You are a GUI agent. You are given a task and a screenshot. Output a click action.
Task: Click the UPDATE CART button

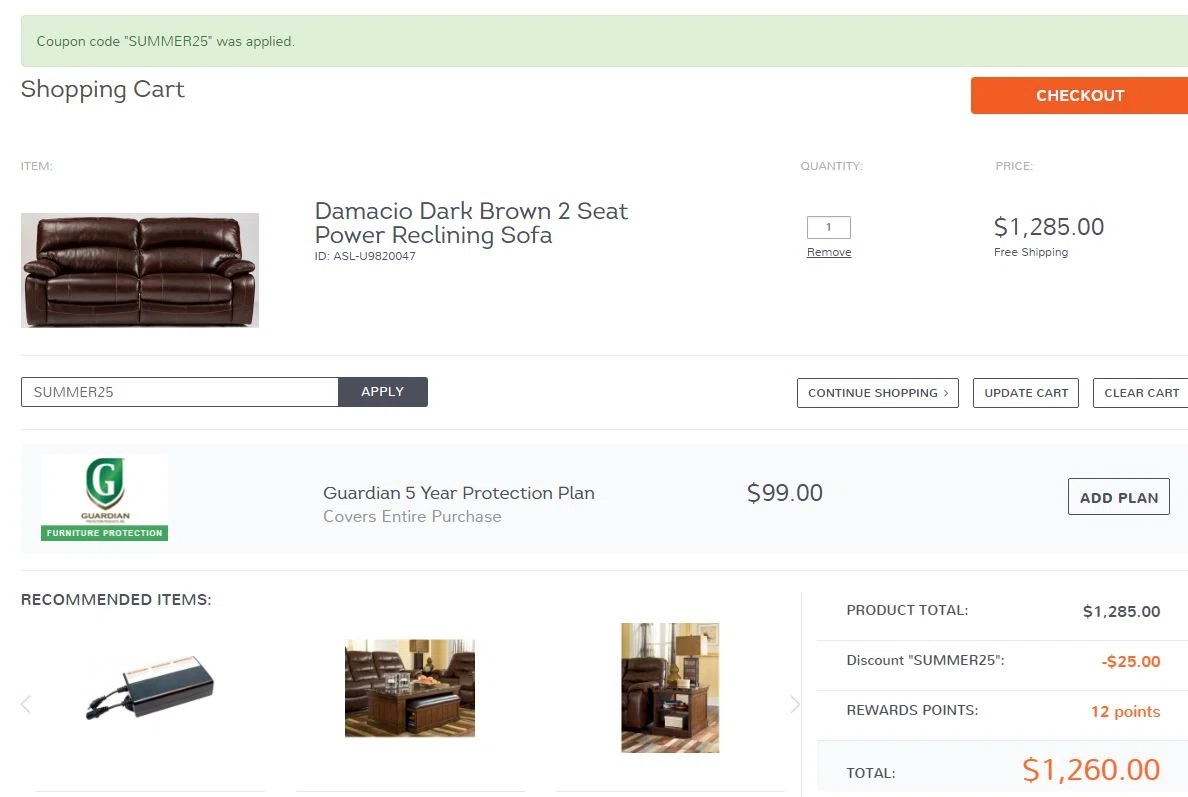click(1026, 392)
